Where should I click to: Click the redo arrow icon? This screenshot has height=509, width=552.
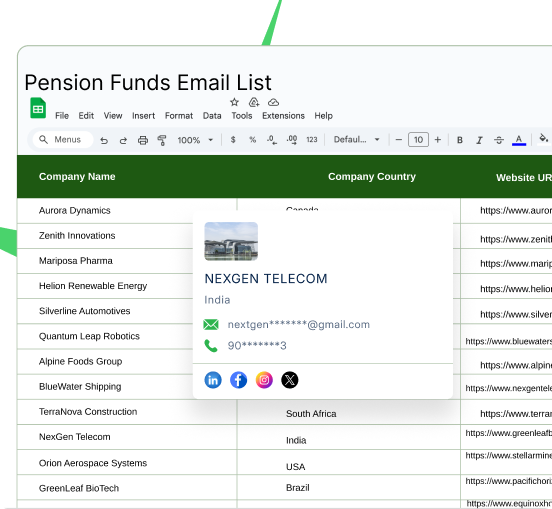[123, 141]
